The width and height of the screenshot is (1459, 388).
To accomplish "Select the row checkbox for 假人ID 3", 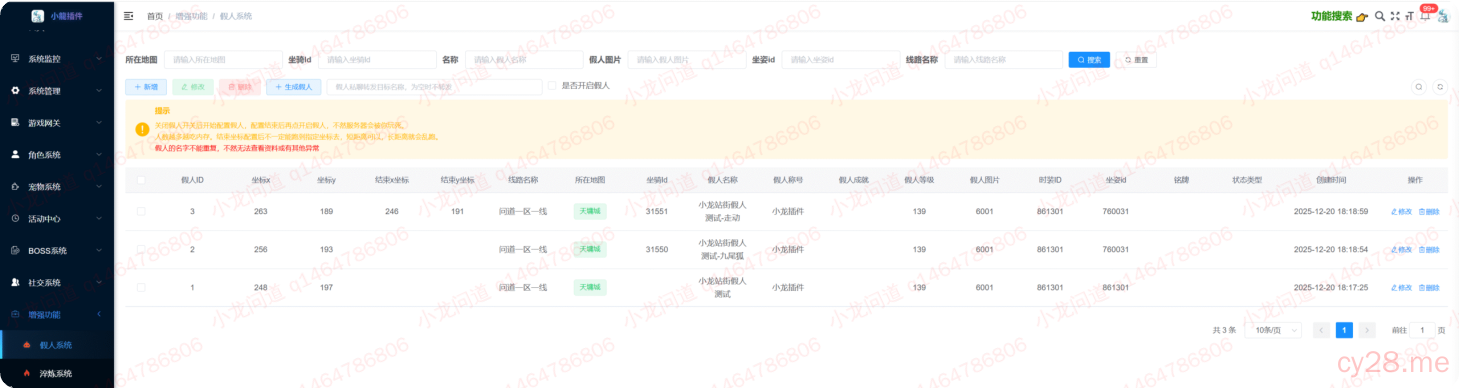I will pos(141,211).
